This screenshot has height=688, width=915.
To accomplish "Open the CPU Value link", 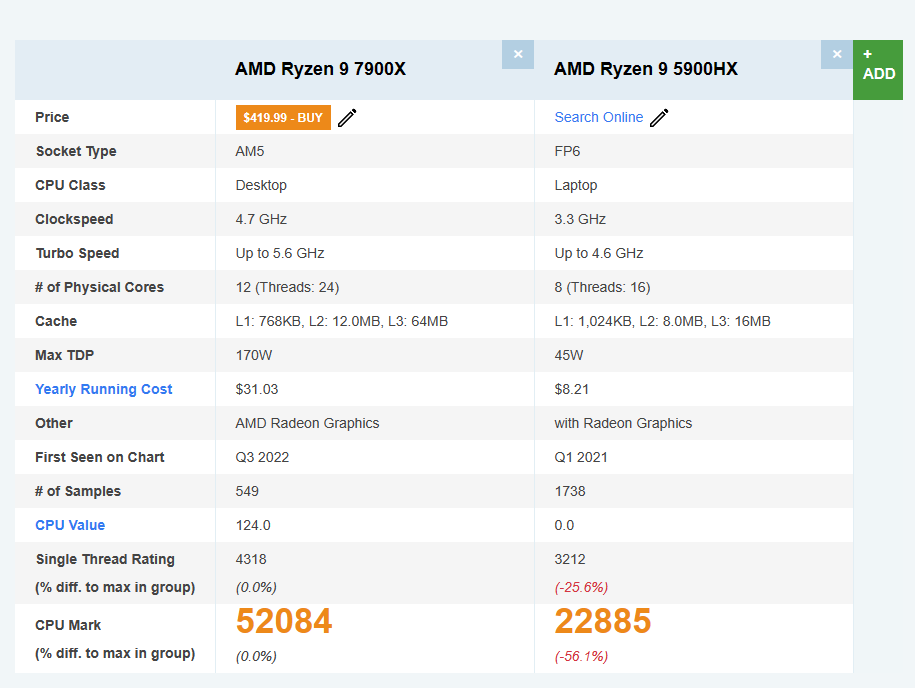I will point(70,525).
